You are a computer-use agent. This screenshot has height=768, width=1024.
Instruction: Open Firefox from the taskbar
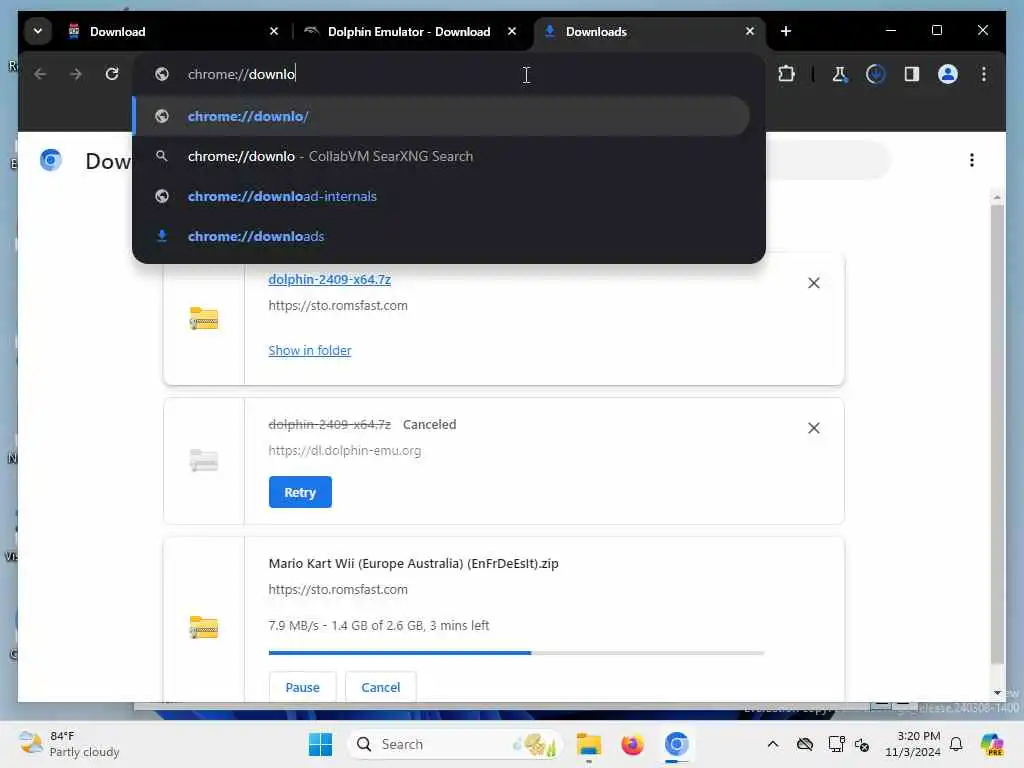click(632, 744)
